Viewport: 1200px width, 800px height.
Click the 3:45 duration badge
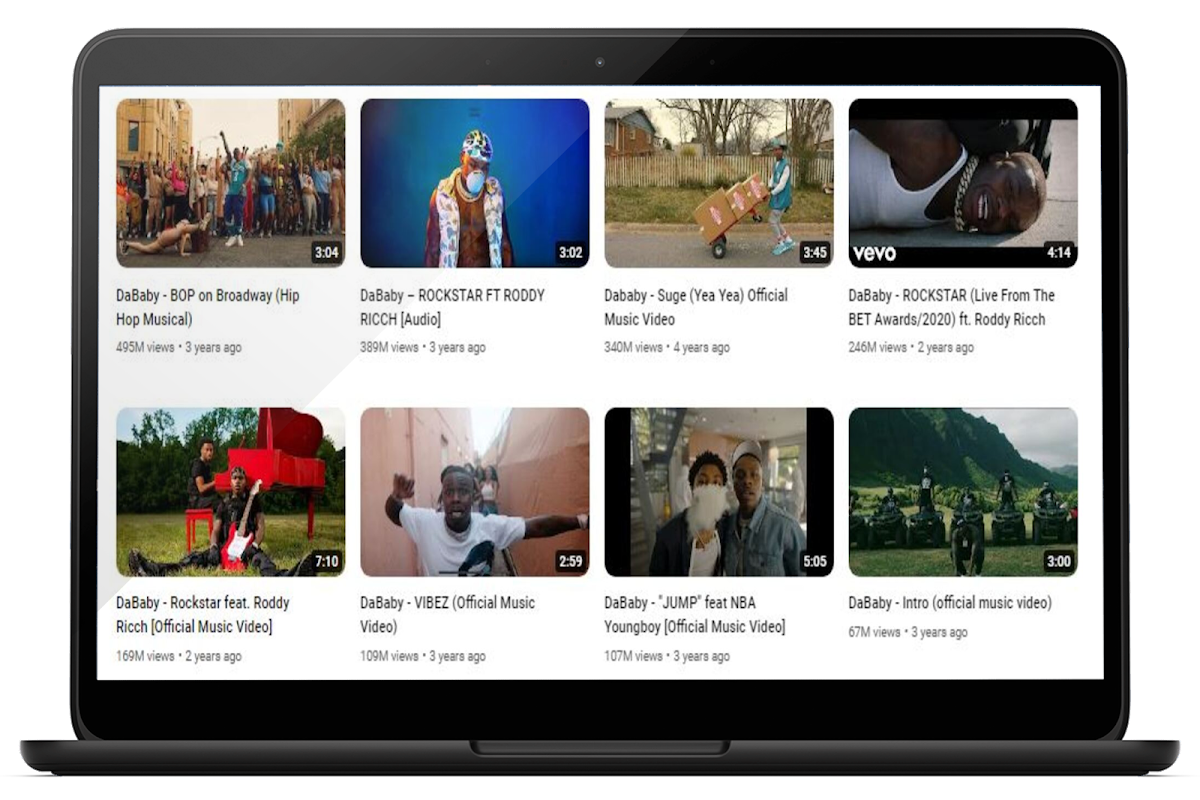(815, 253)
